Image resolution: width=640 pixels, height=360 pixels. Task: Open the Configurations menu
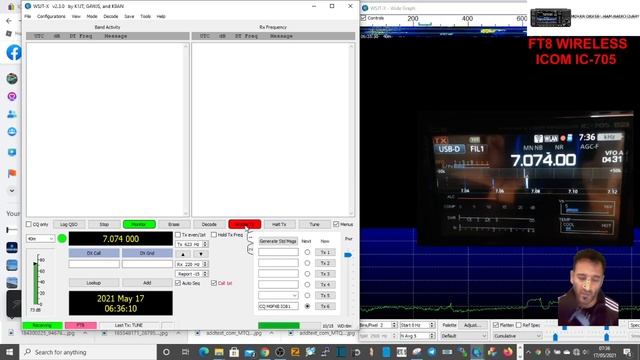pyautogui.click(x=51, y=16)
